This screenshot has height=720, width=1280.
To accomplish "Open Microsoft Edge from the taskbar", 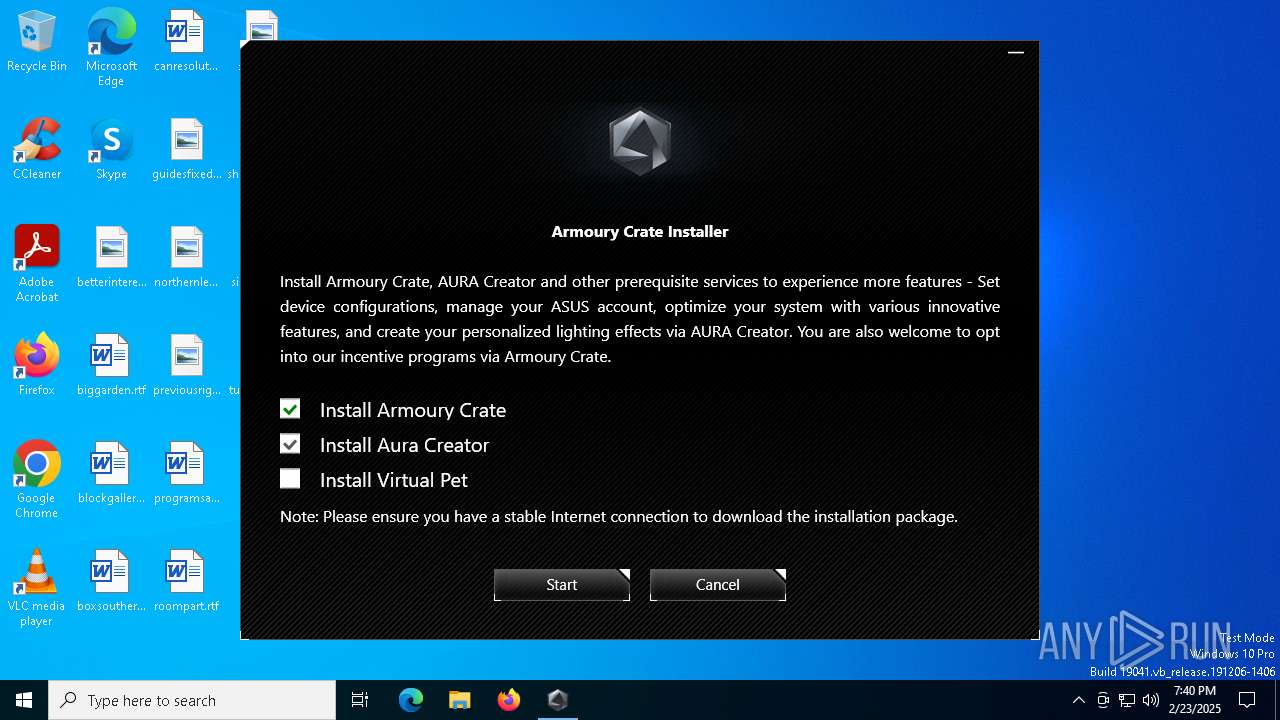I will pyautogui.click(x=411, y=700).
